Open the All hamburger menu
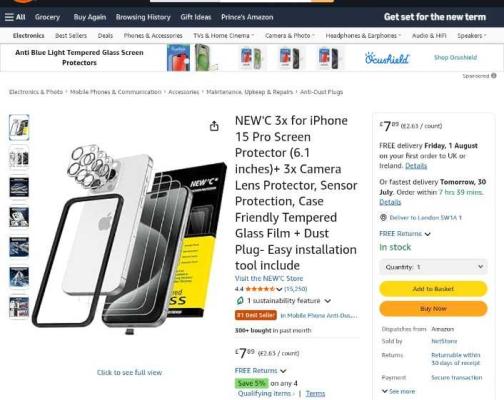This screenshot has height=400, width=504. [15, 17]
